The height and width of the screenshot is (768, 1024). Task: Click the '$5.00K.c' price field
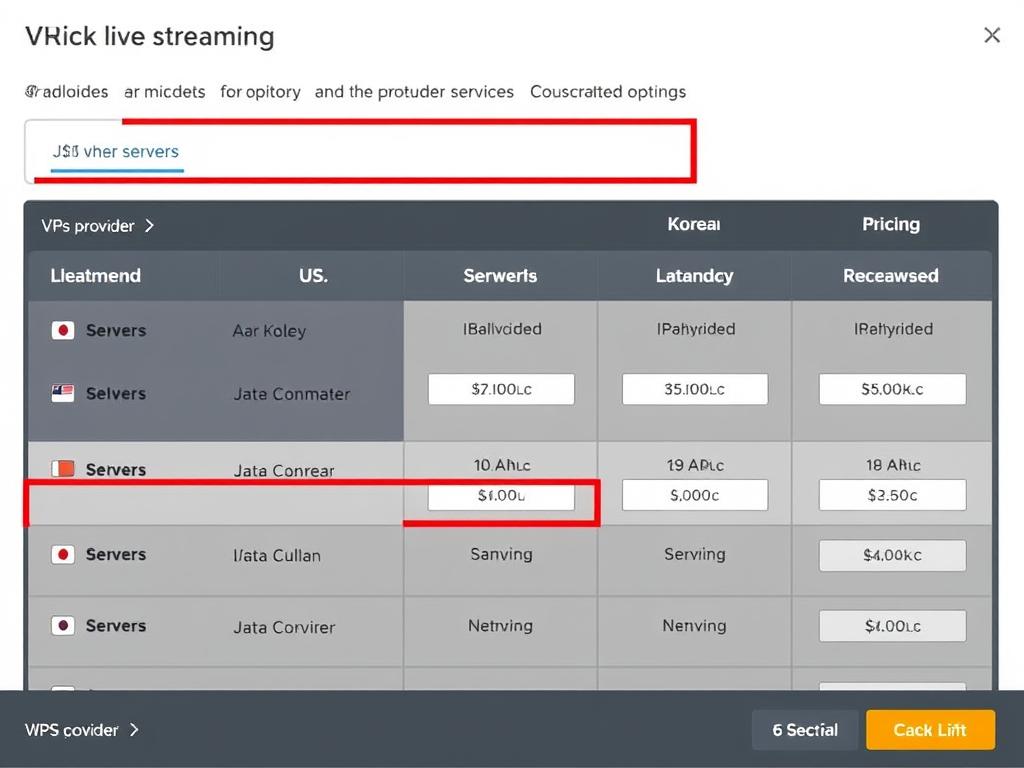point(892,389)
